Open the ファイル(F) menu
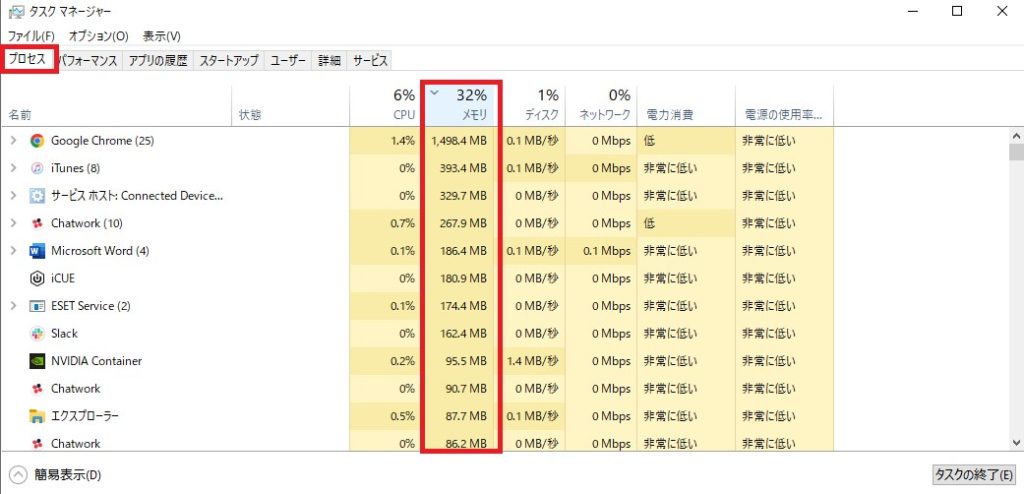Viewport: 1024px width, 494px height. point(31,35)
